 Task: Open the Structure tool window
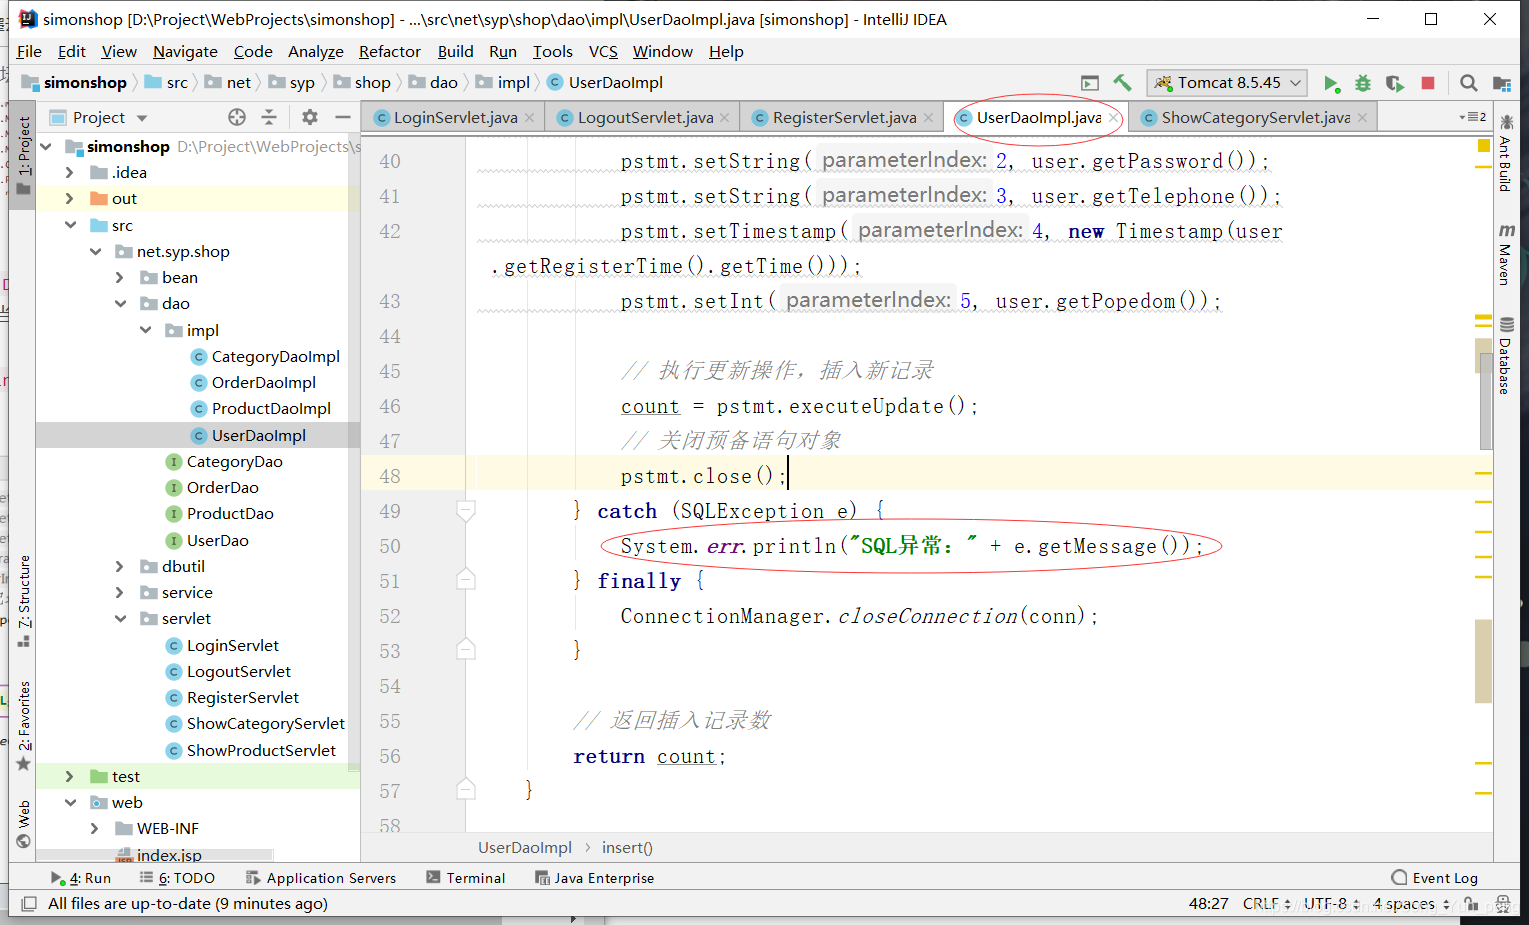pyautogui.click(x=24, y=600)
